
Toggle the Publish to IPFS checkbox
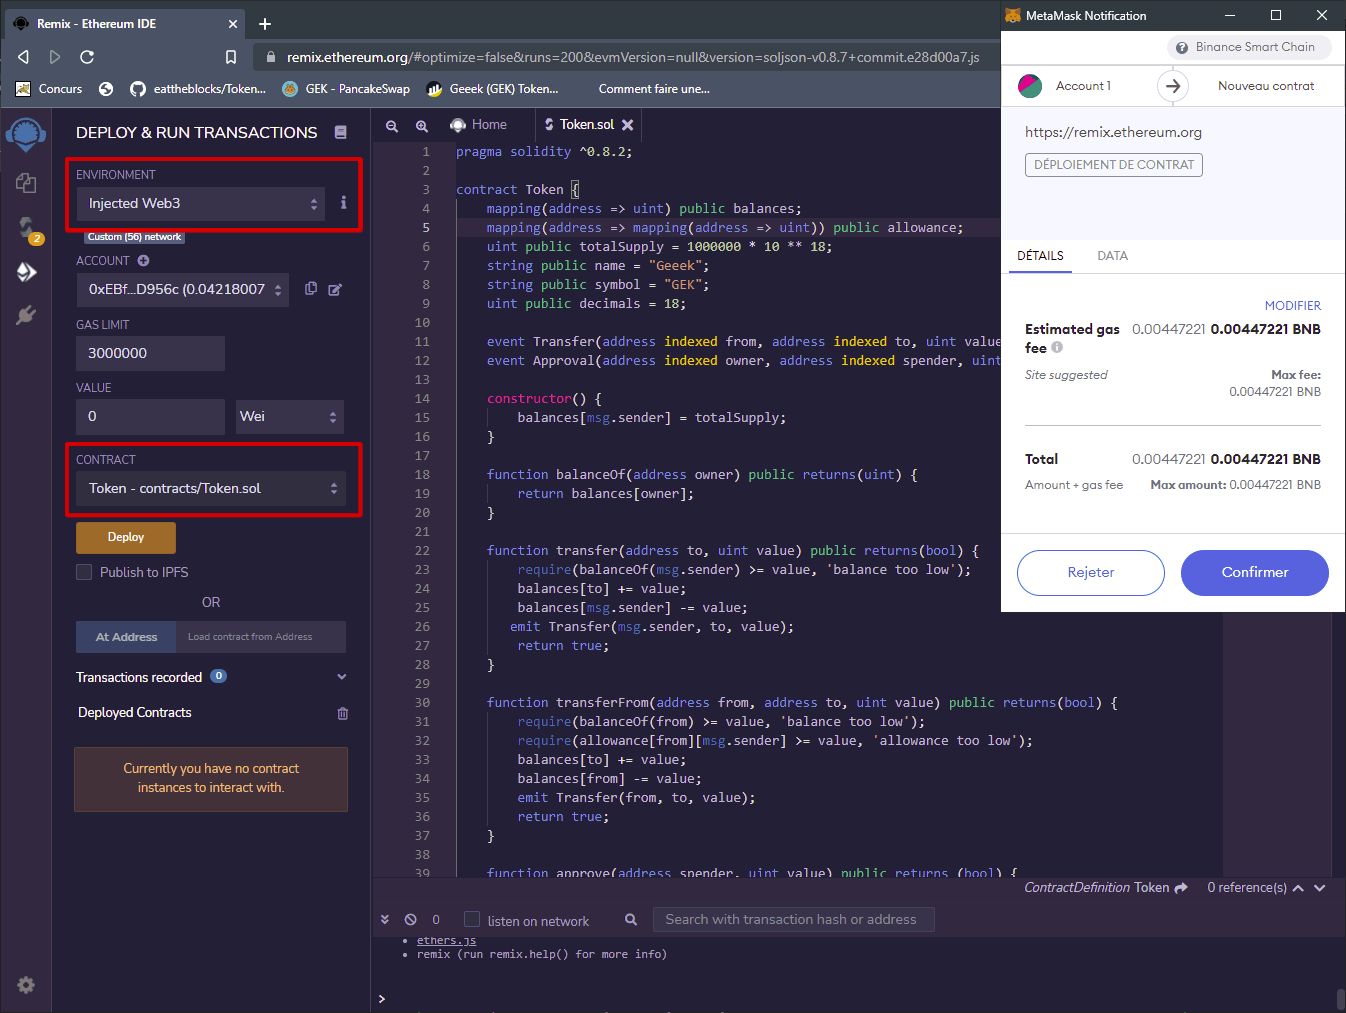(84, 572)
